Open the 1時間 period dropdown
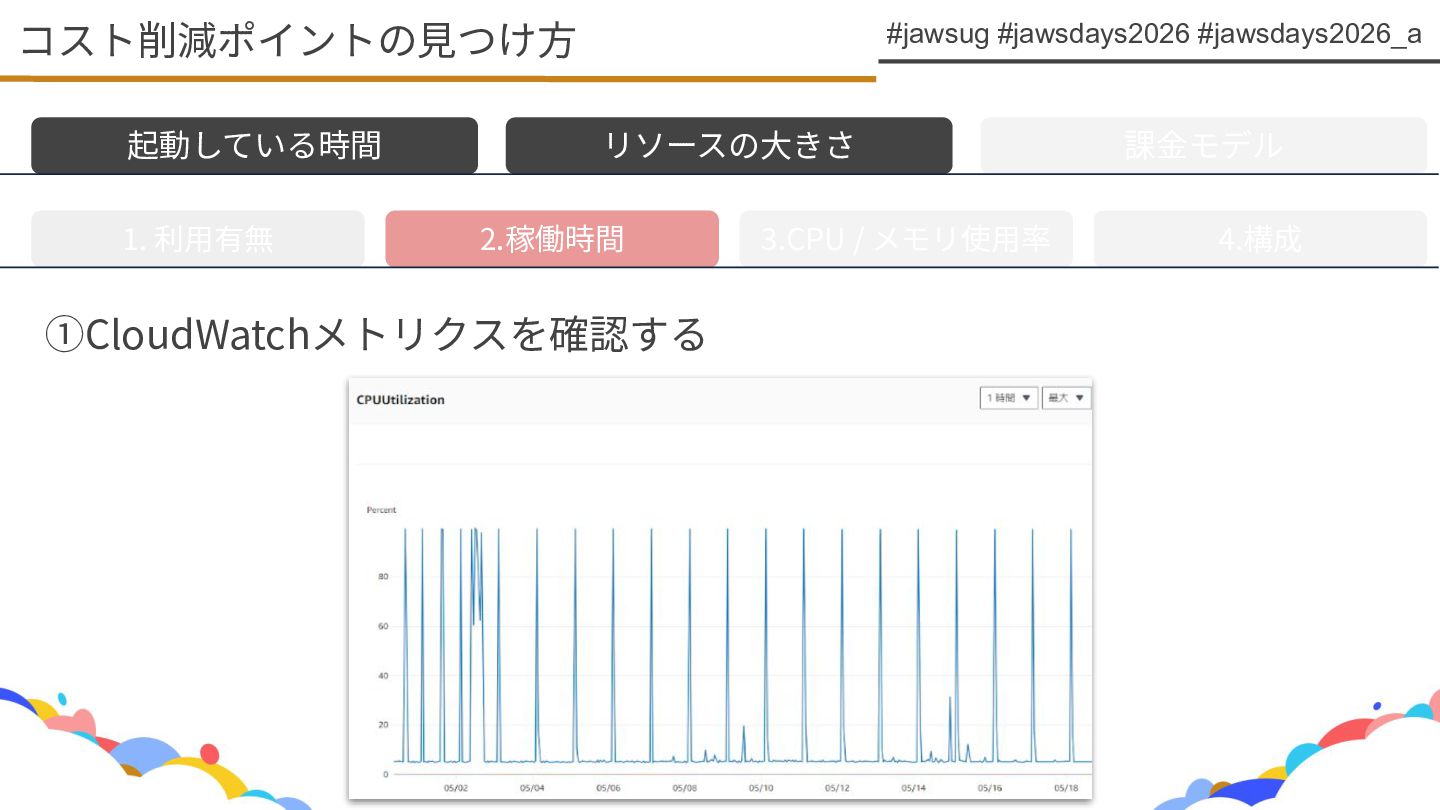The image size is (1440, 810). pyautogui.click(x=1008, y=398)
